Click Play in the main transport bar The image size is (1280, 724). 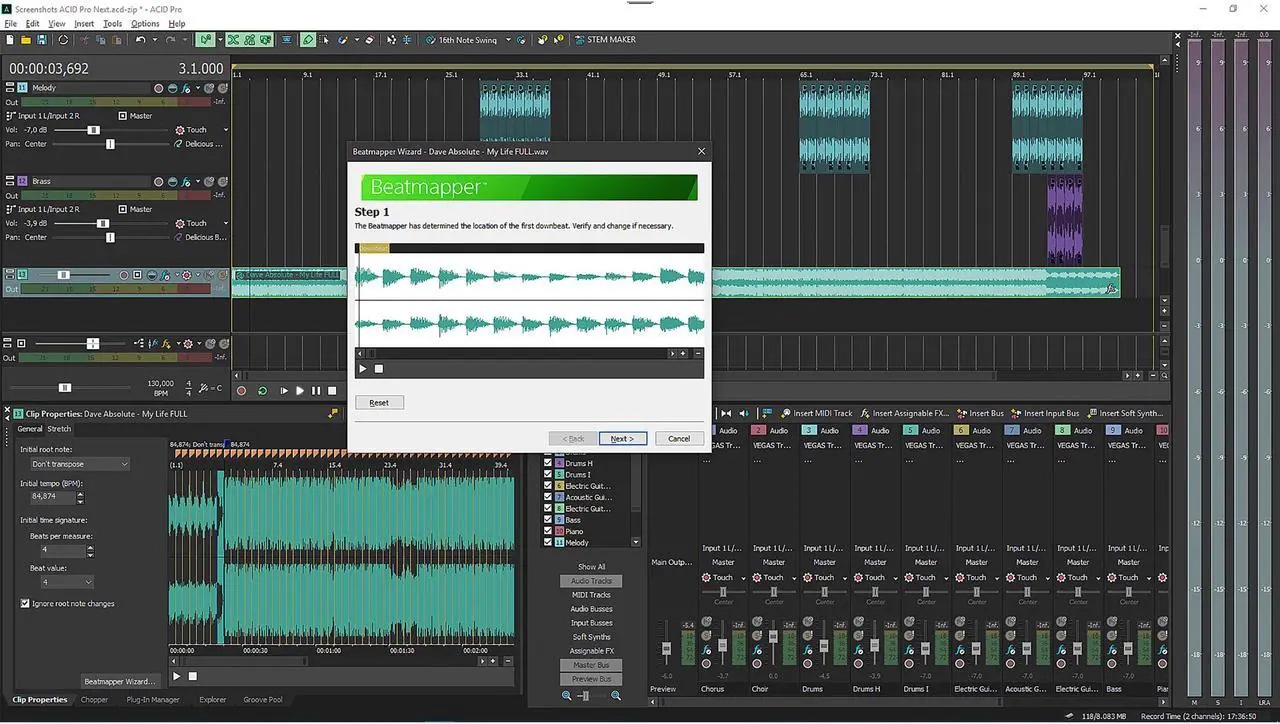pyautogui.click(x=299, y=391)
